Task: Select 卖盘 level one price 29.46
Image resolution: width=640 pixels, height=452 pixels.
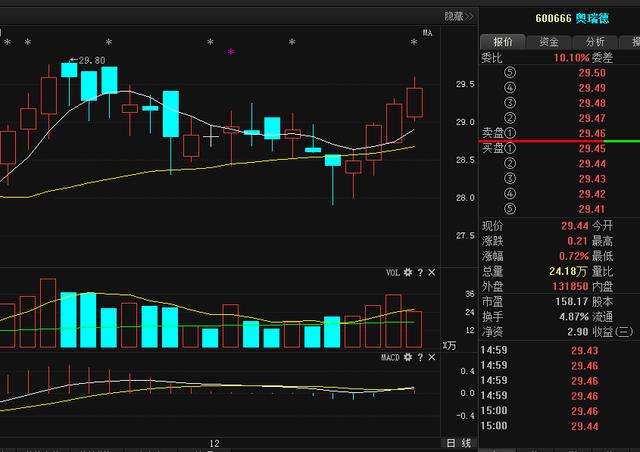Action: [592, 134]
